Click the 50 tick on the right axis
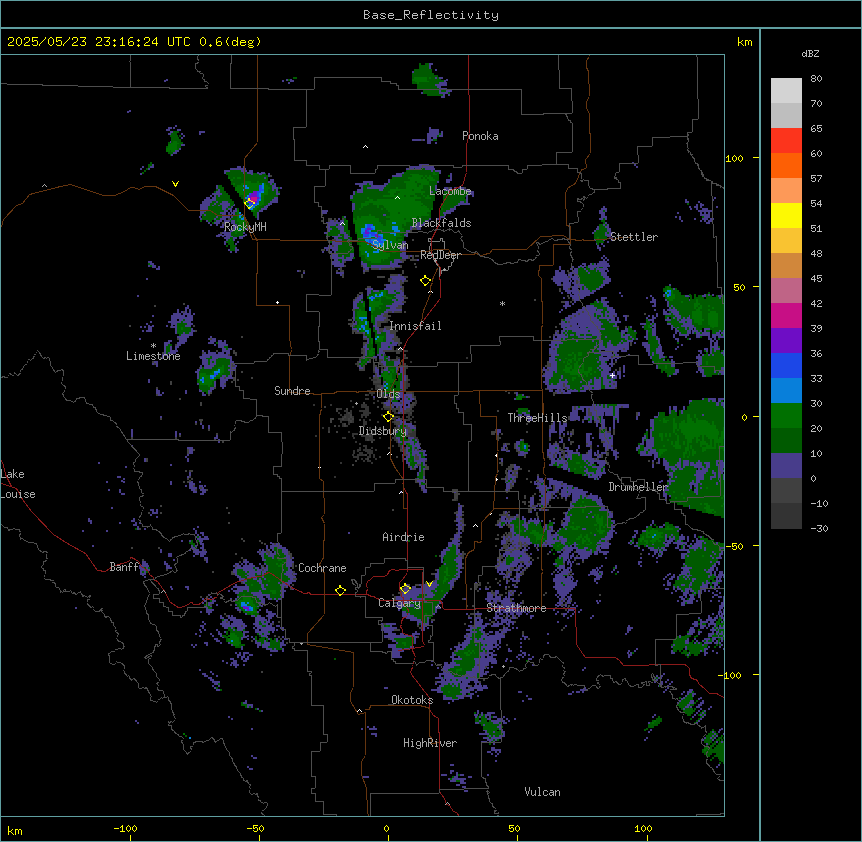 pos(739,287)
